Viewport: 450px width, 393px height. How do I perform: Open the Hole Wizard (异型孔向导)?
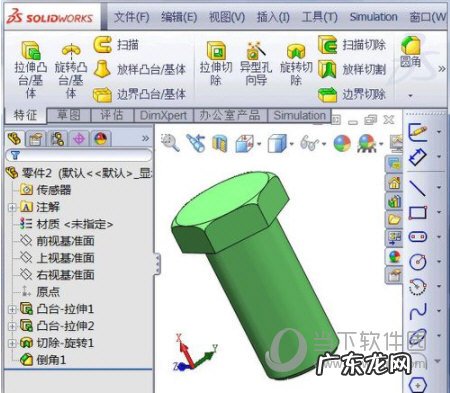[x=256, y=63]
